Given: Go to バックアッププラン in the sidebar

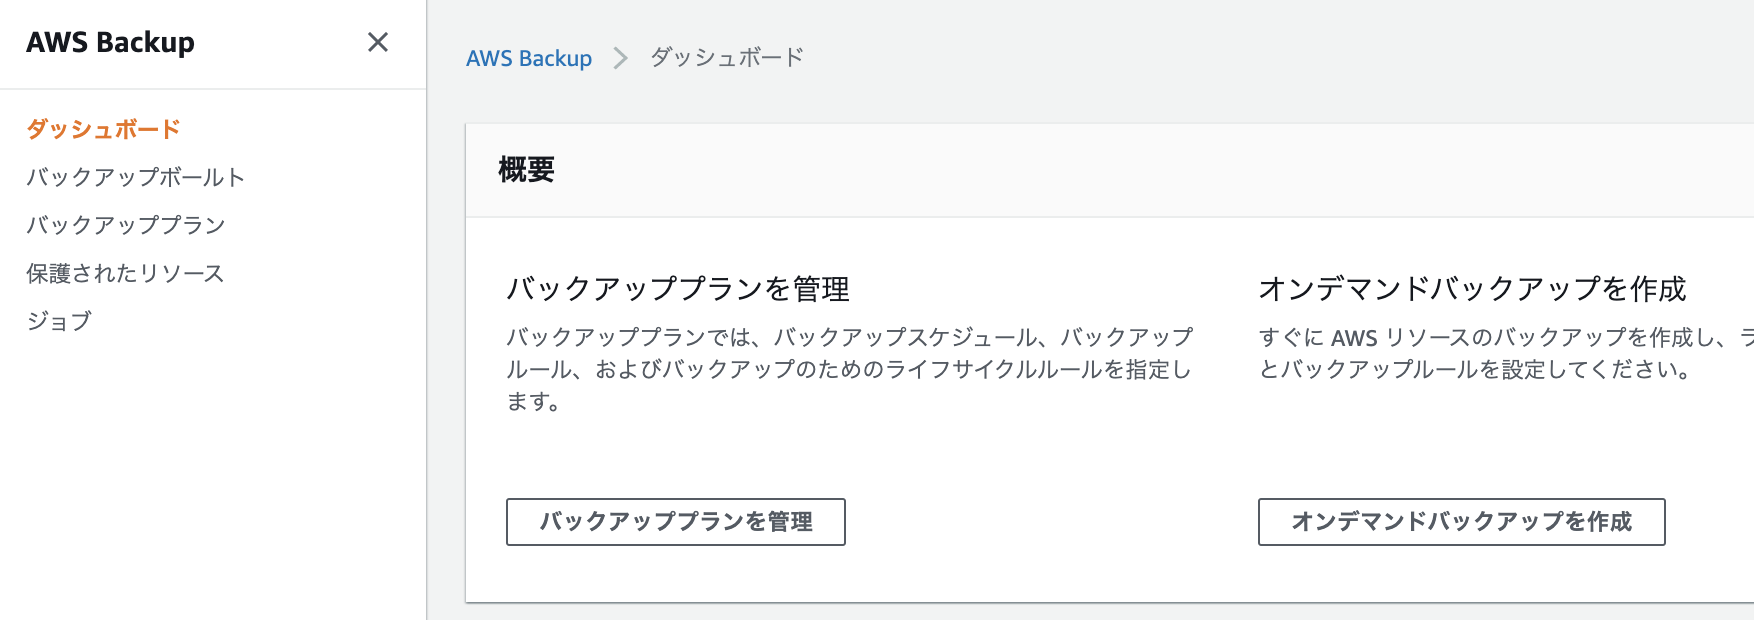Looking at the screenshot, I should [x=126, y=225].
